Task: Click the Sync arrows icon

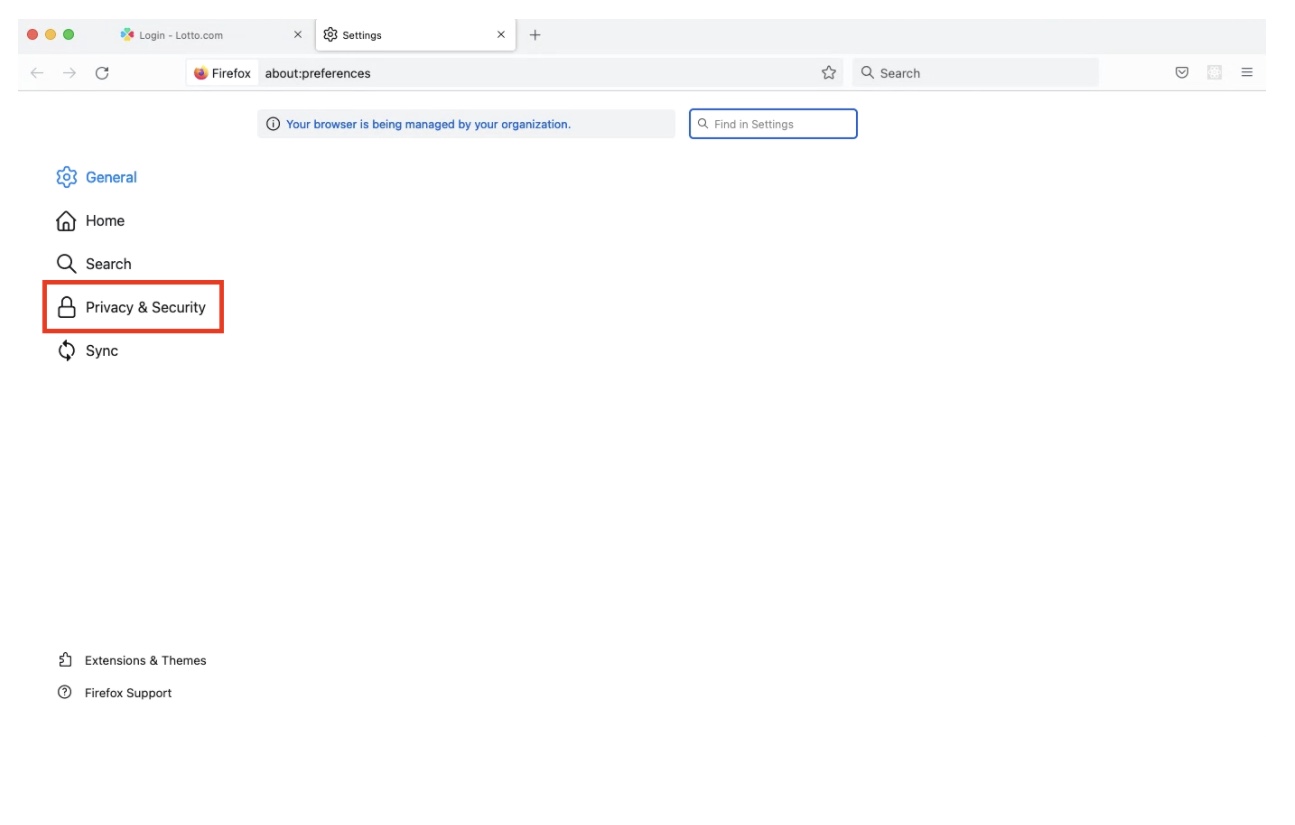Action: 67,351
